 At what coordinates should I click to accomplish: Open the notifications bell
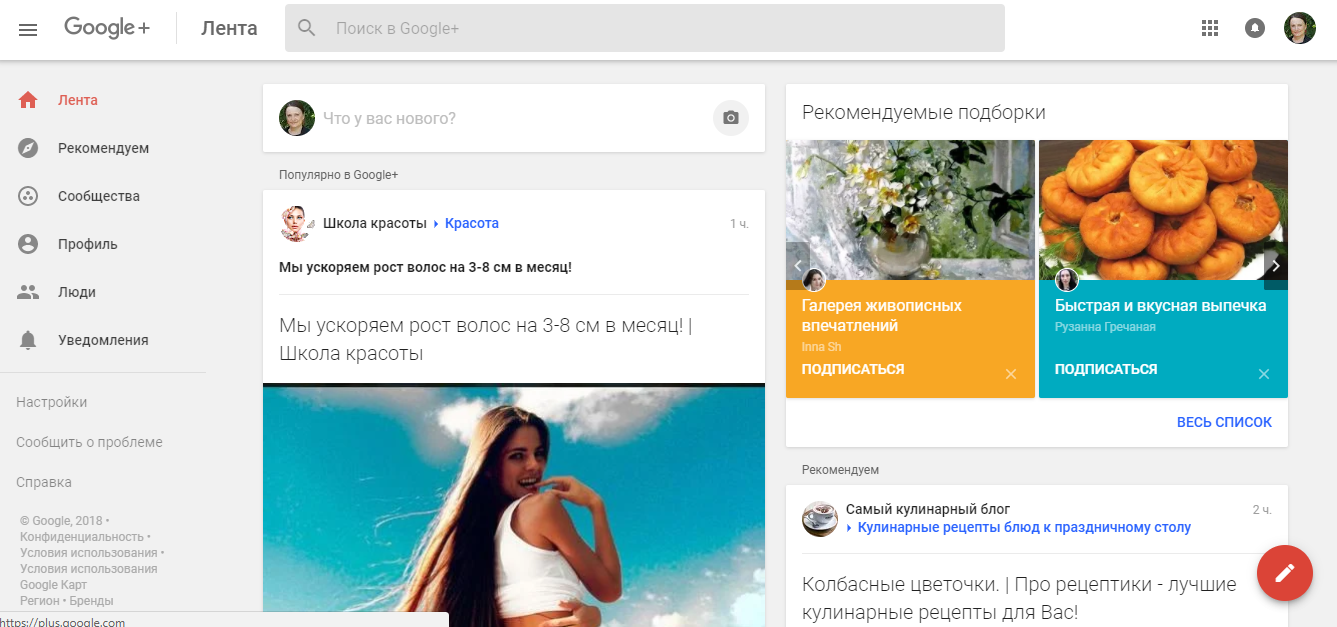[1255, 28]
